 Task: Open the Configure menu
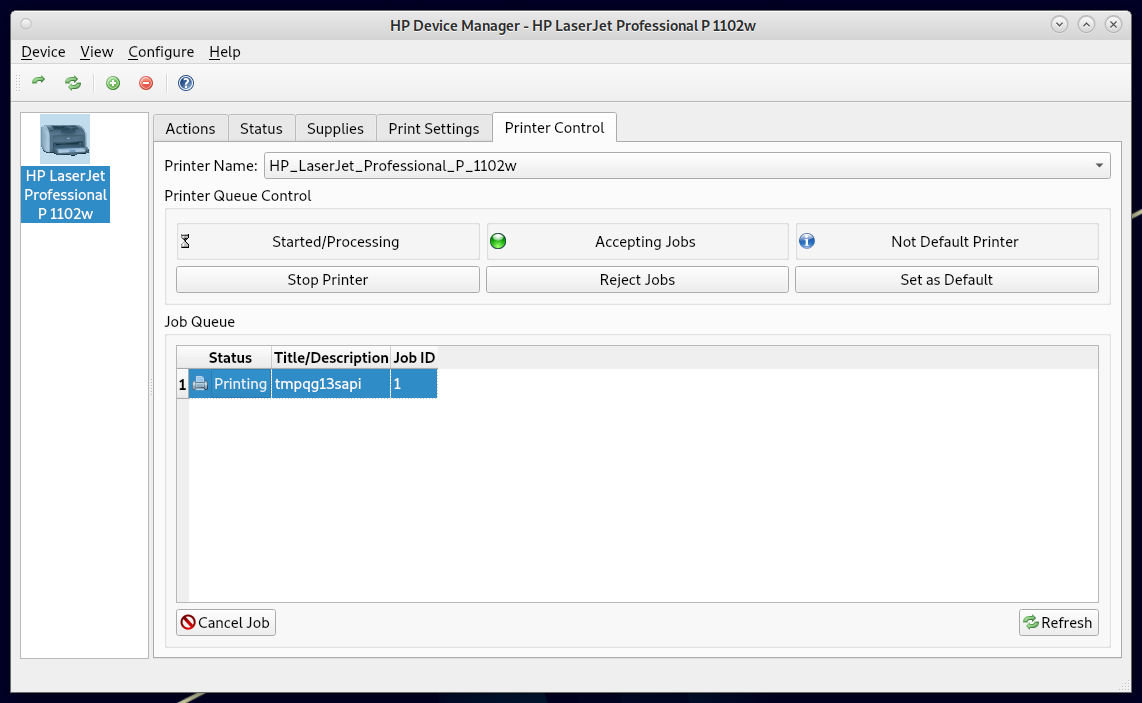coord(161,52)
